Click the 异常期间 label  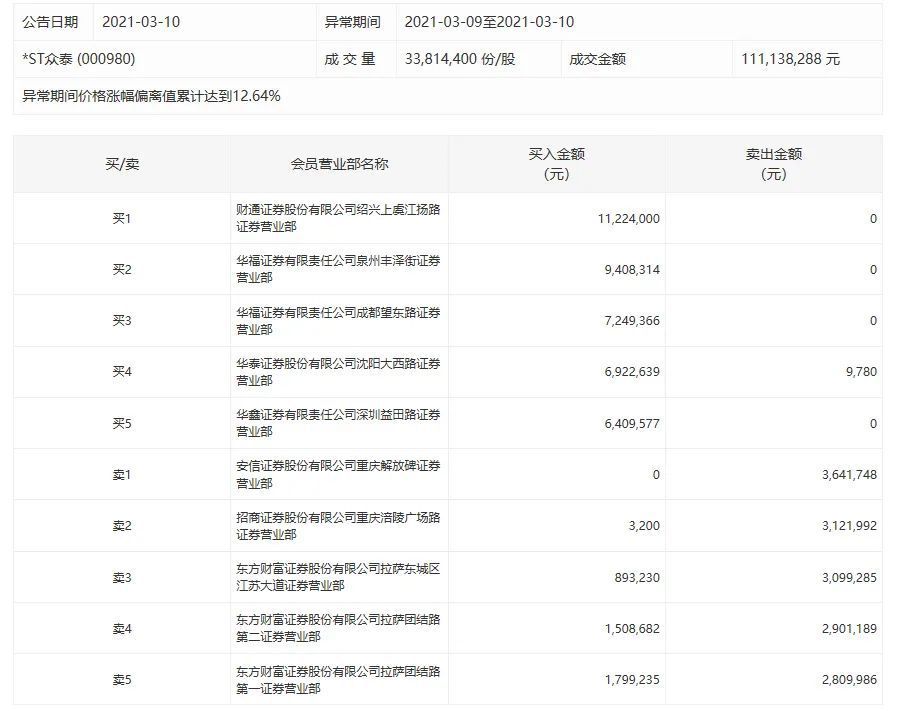[352, 22]
